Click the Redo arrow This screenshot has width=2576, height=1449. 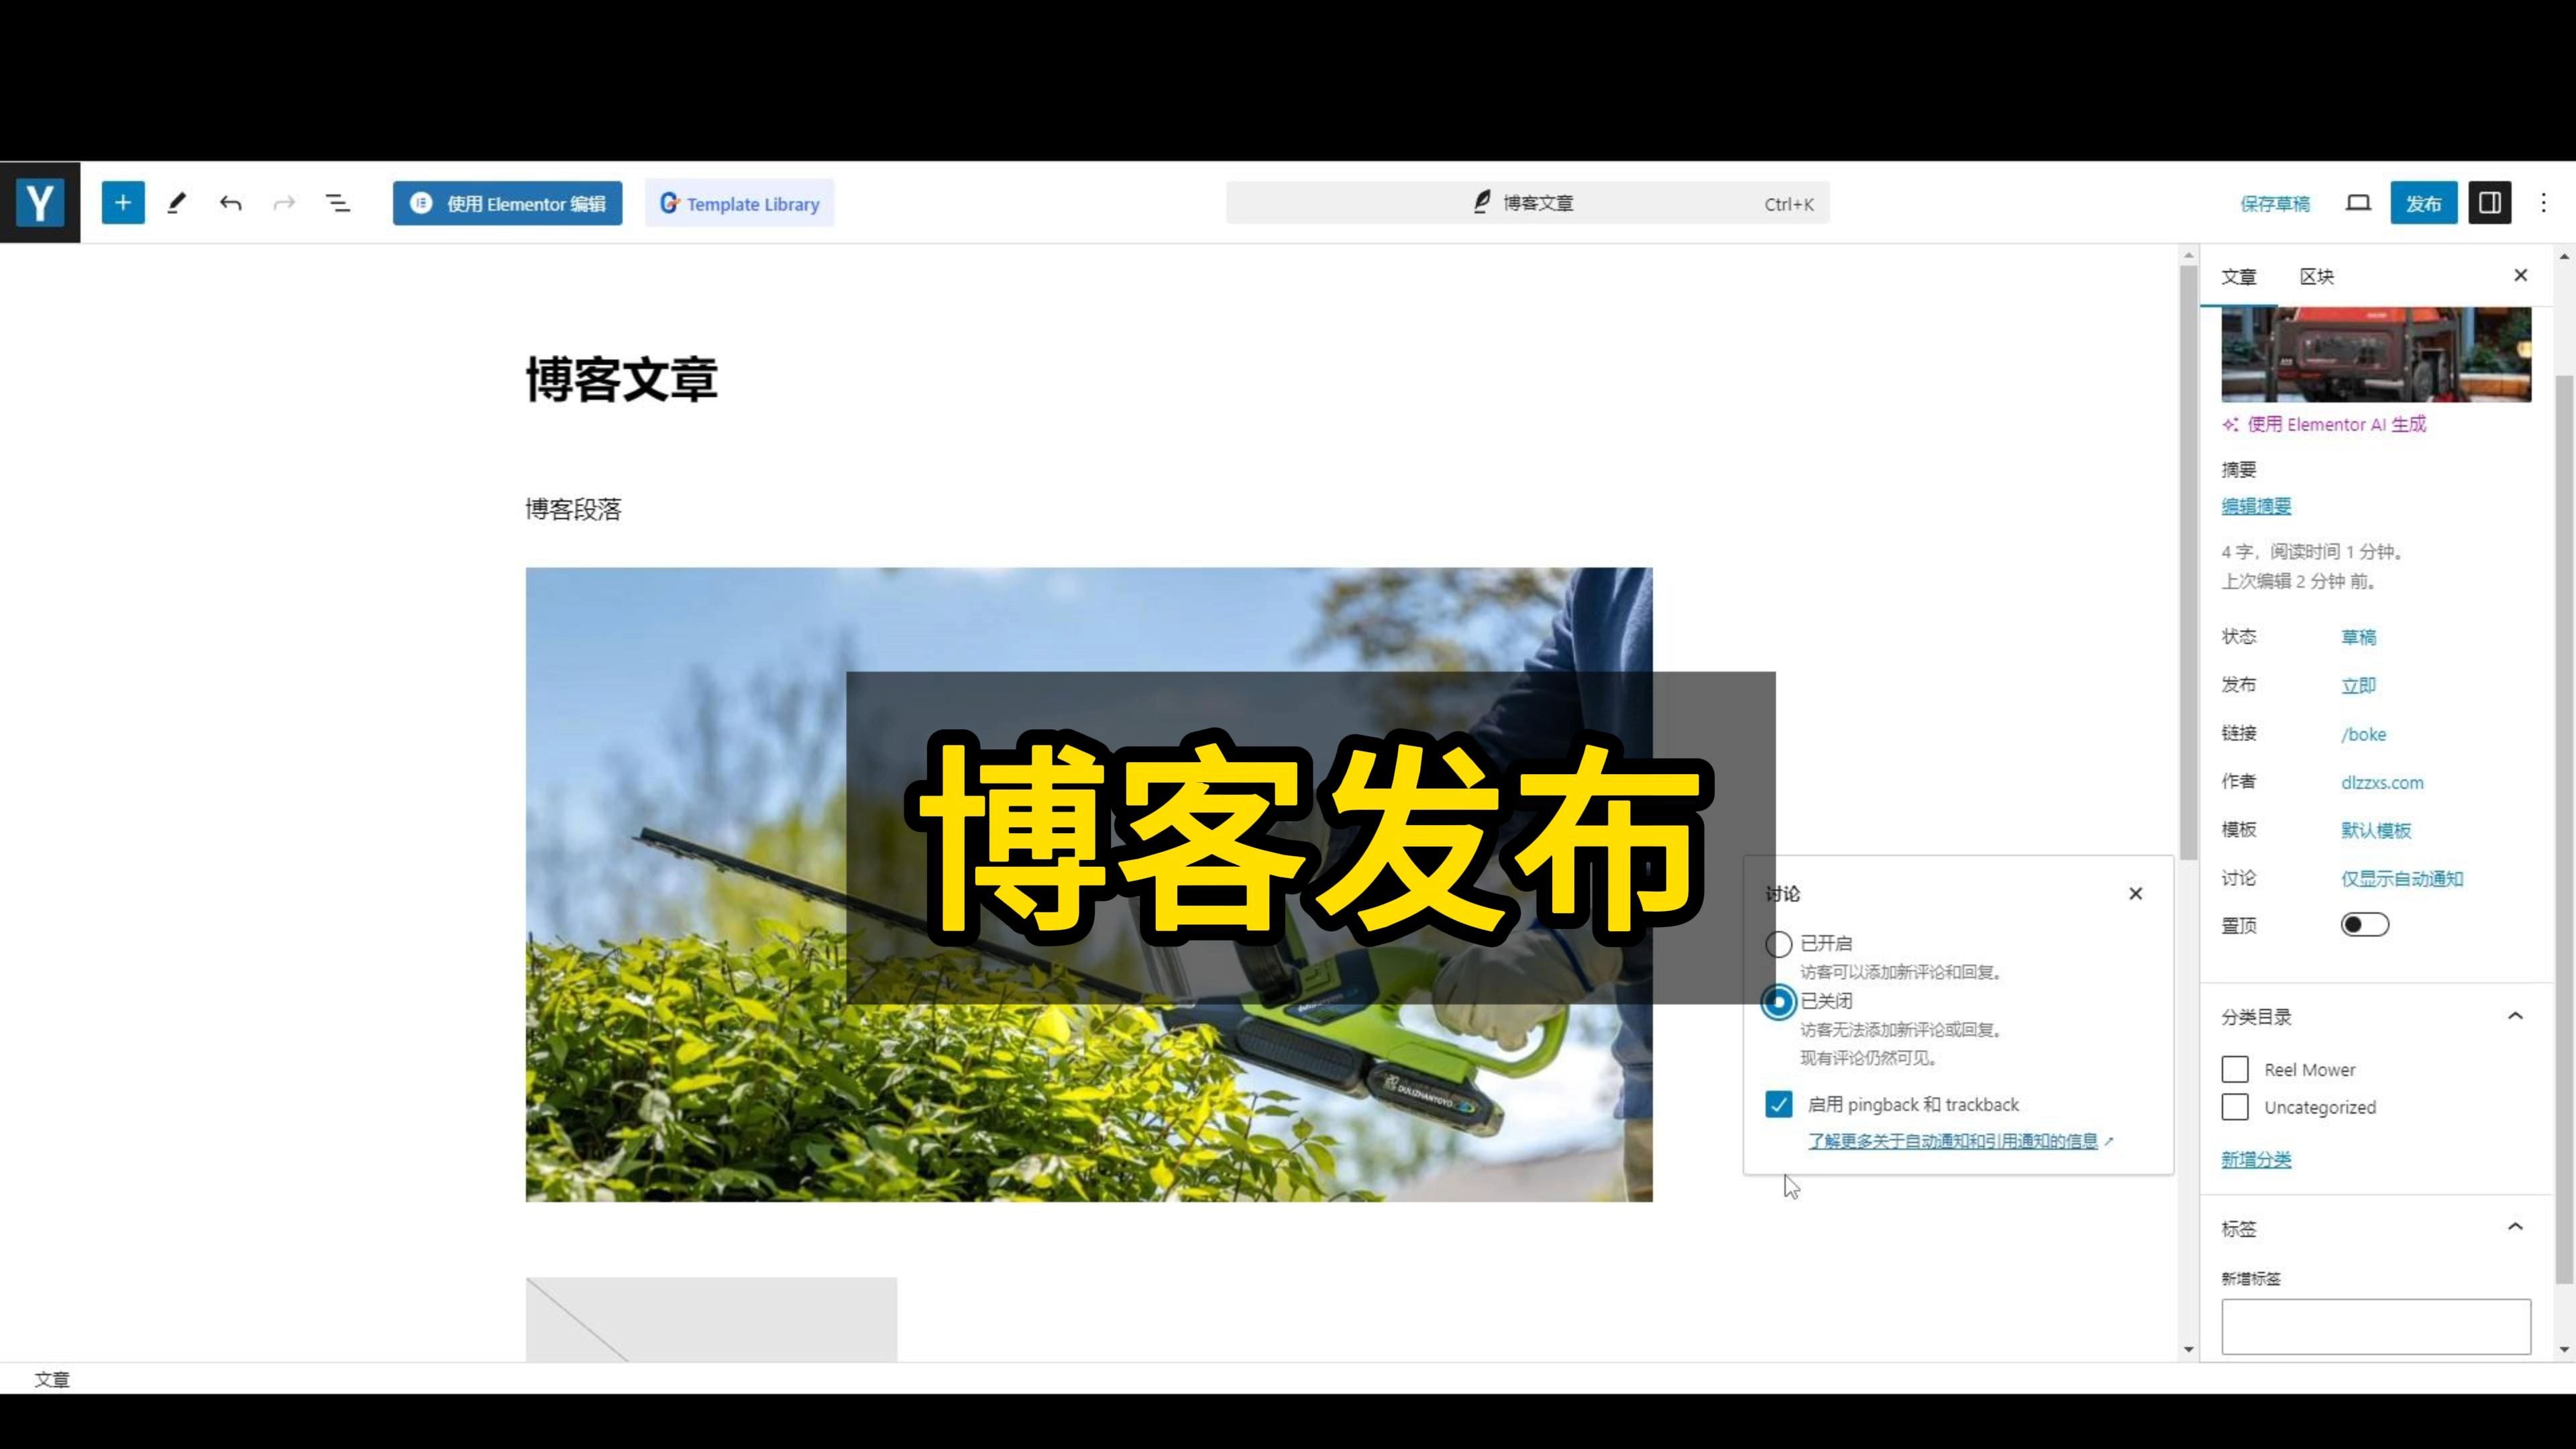pos(284,202)
